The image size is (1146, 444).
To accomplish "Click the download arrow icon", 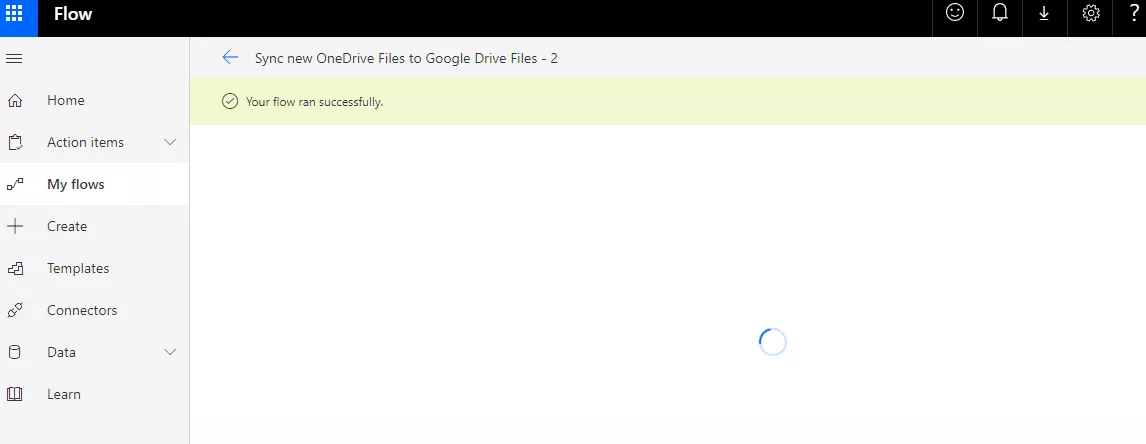I will 1044,14.
